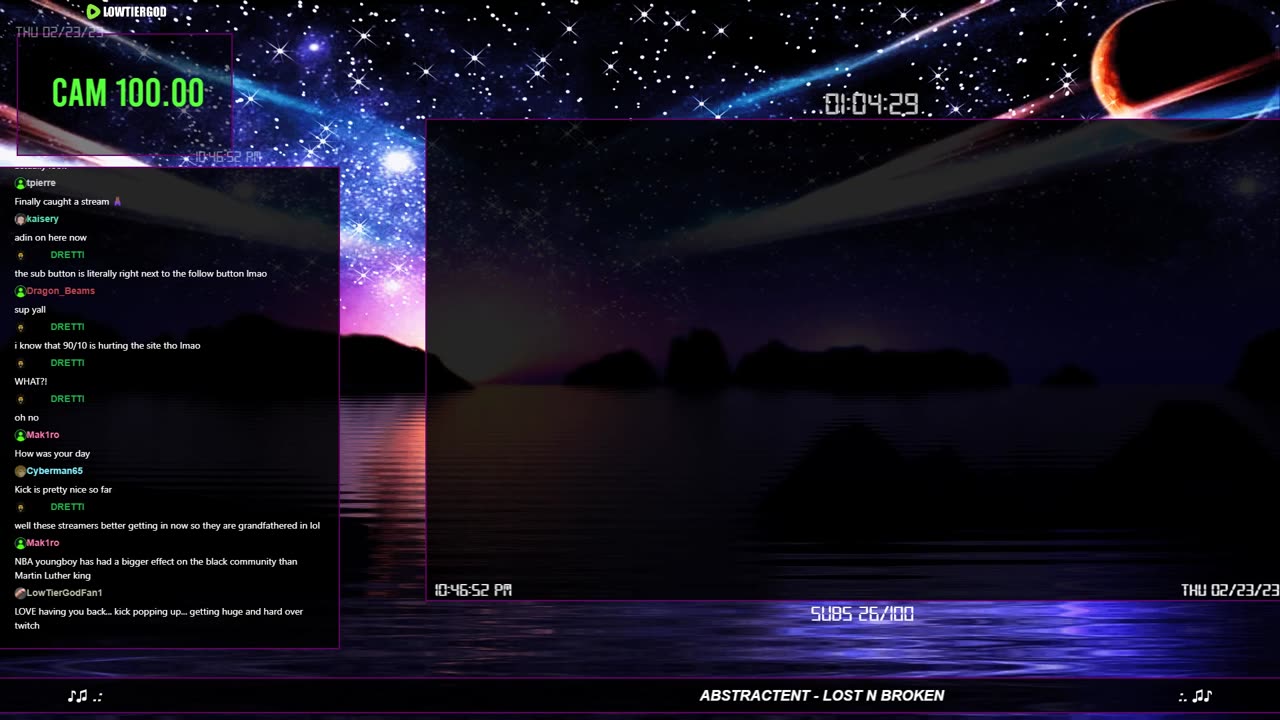Click Dragon_Beams' green avatar icon

click(20, 291)
